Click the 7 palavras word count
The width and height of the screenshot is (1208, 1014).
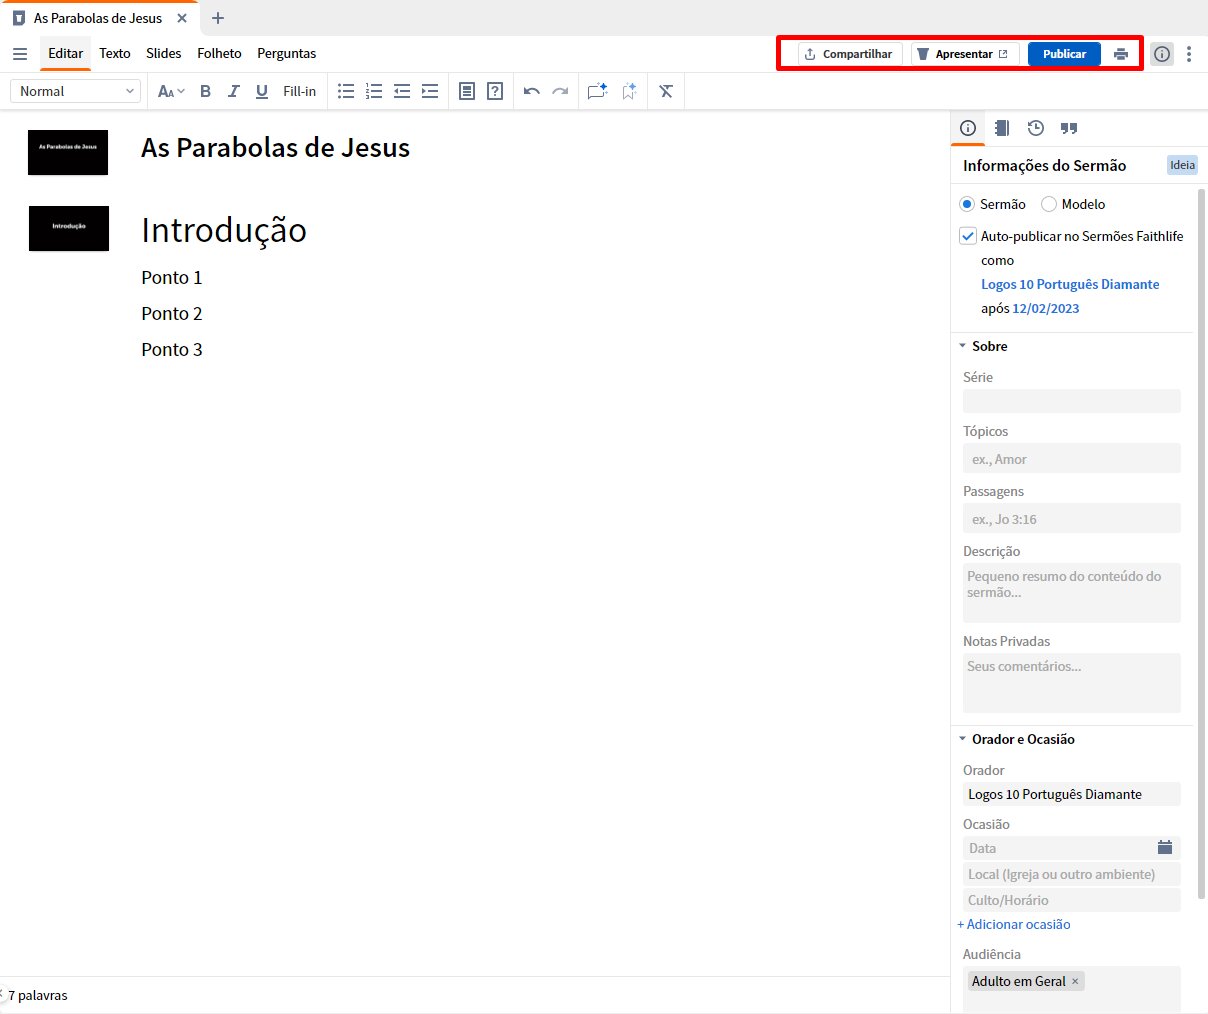pyautogui.click(x=38, y=995)
